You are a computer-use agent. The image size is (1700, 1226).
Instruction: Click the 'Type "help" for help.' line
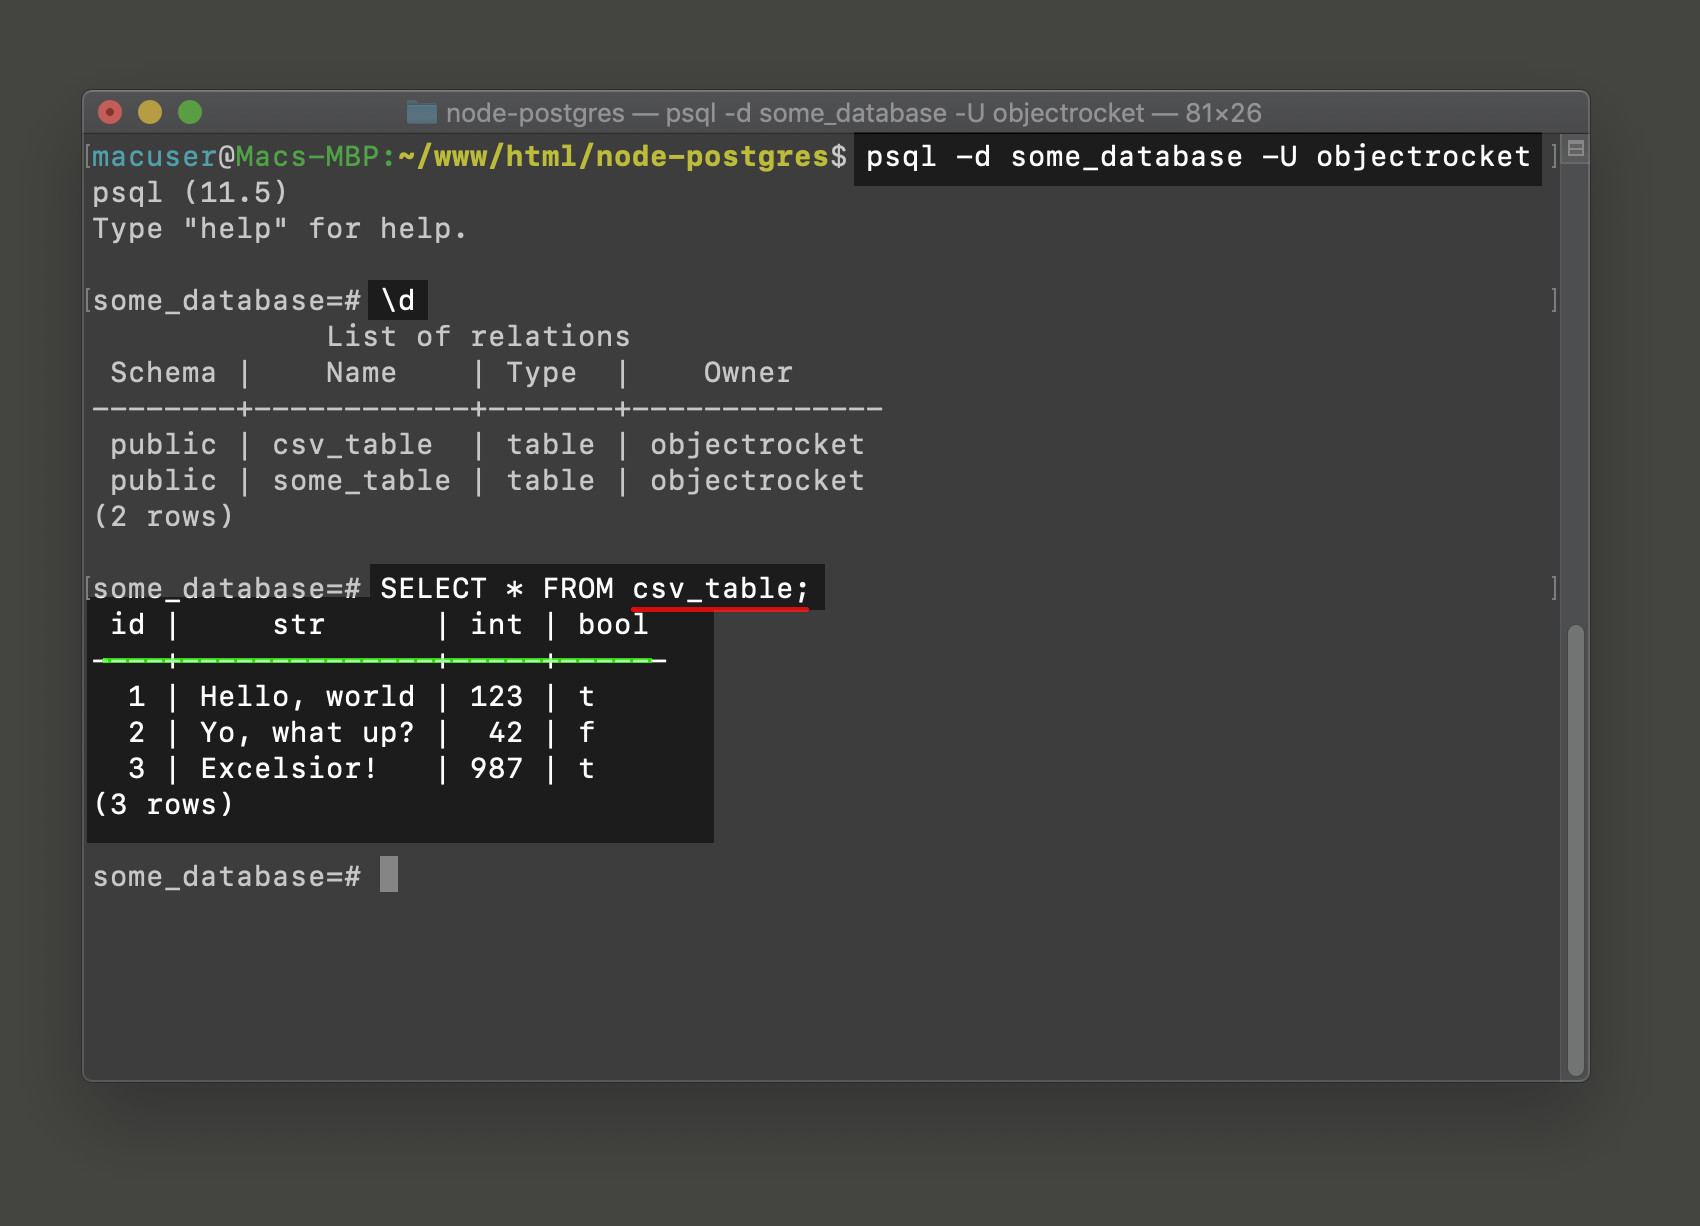280,229
